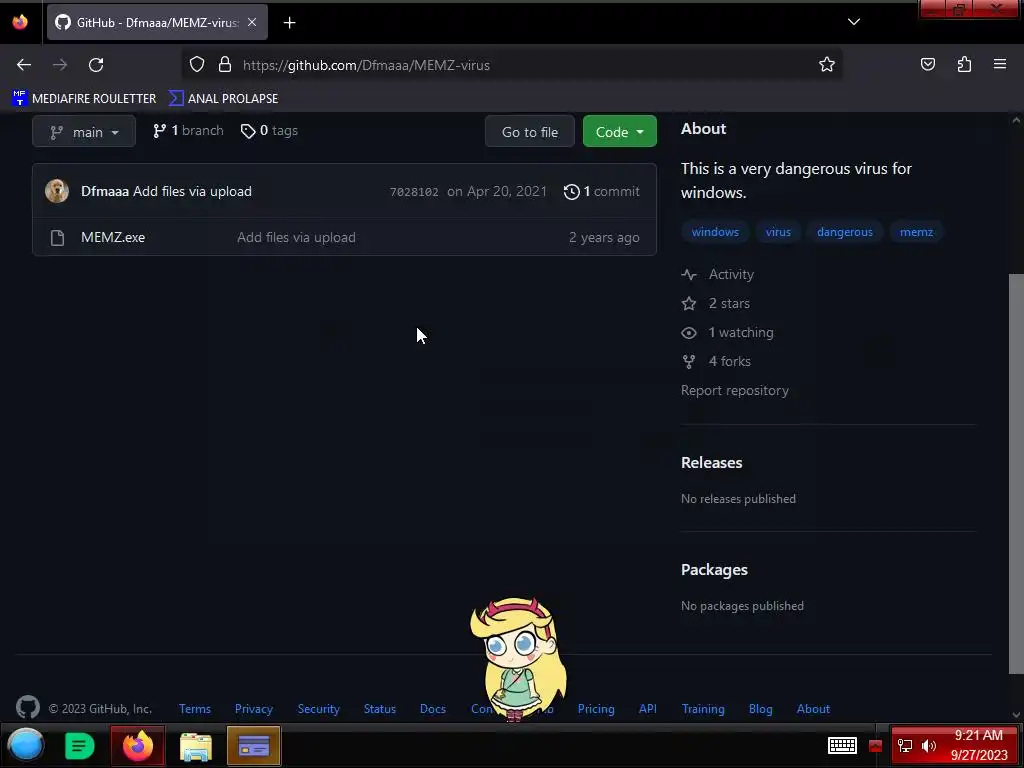This screenshot has height=768, width=1024.
Task: View 4 forks link
Action: (716, 361)
